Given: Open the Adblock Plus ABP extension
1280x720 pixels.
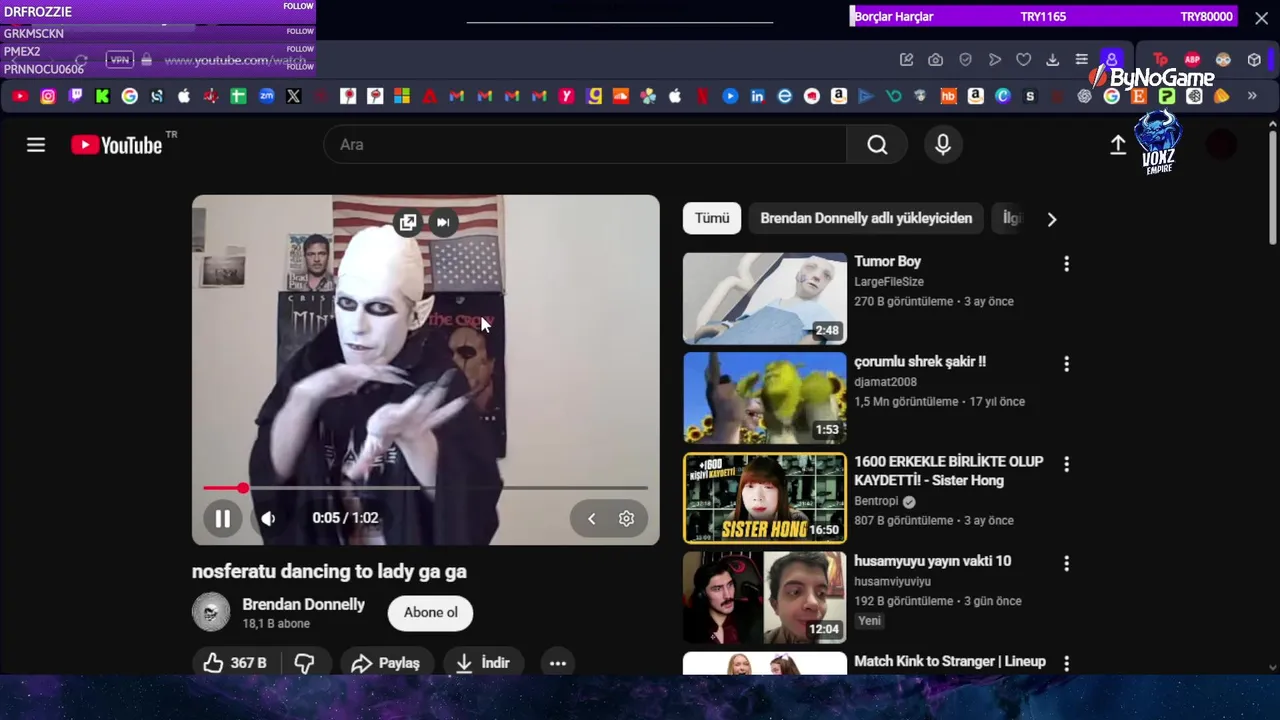Looking at the screenshot, I should tap(1192, 60).
